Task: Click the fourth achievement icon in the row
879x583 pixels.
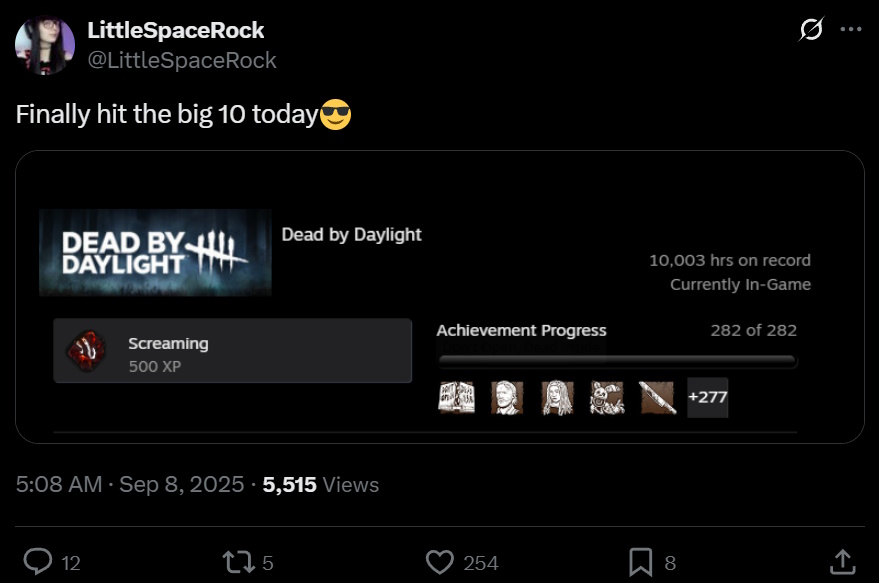Action: (607, 398)
